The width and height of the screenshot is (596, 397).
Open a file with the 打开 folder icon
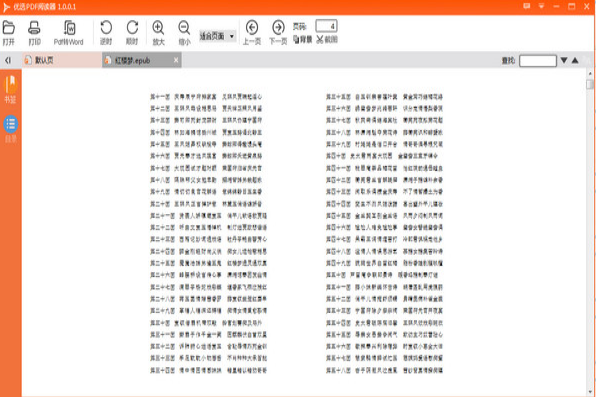point(9,33)
